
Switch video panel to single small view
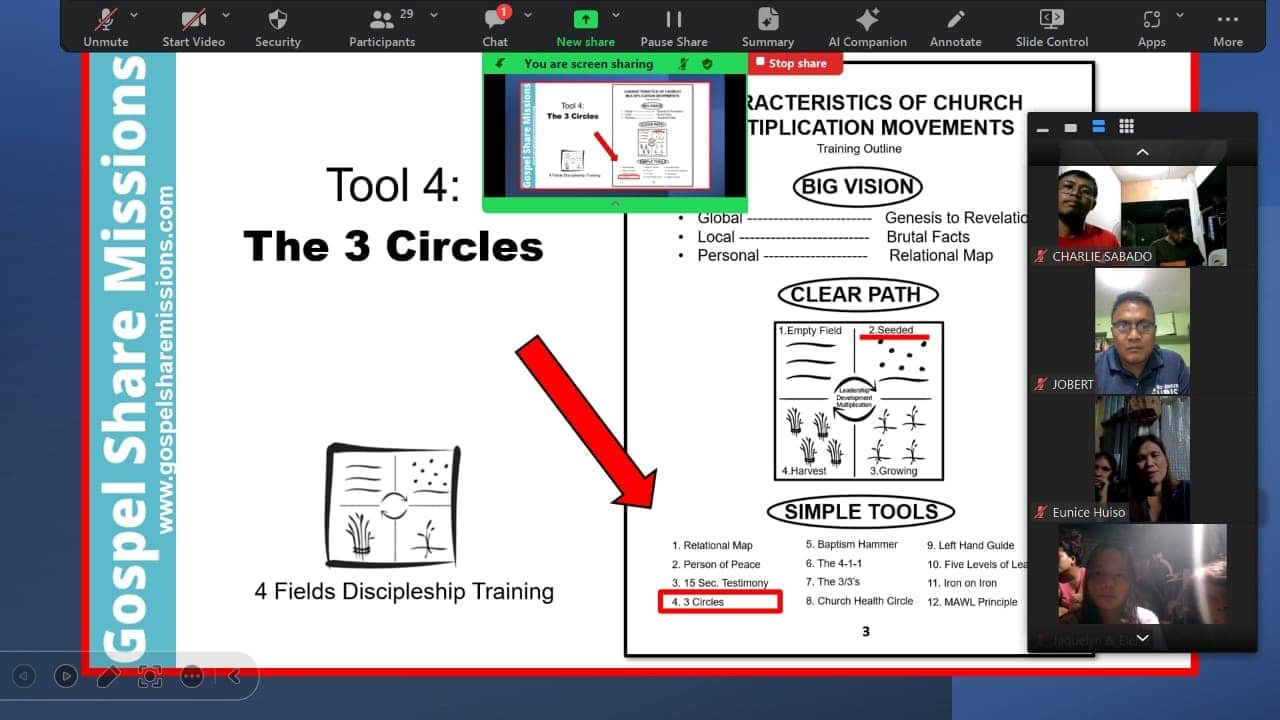(x=1070, y=127)
